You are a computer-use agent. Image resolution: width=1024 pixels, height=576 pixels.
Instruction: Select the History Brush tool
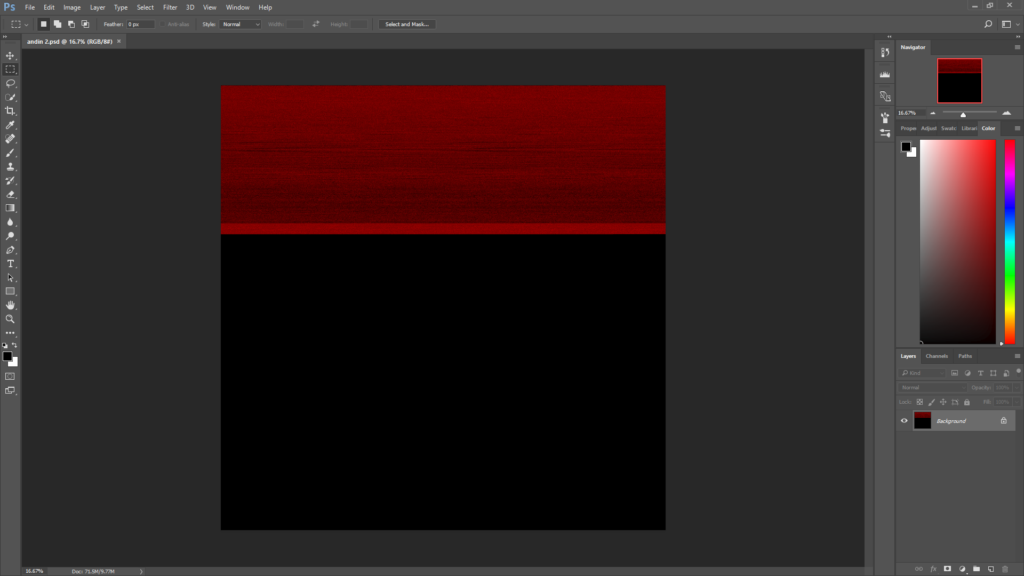[10, 180]
